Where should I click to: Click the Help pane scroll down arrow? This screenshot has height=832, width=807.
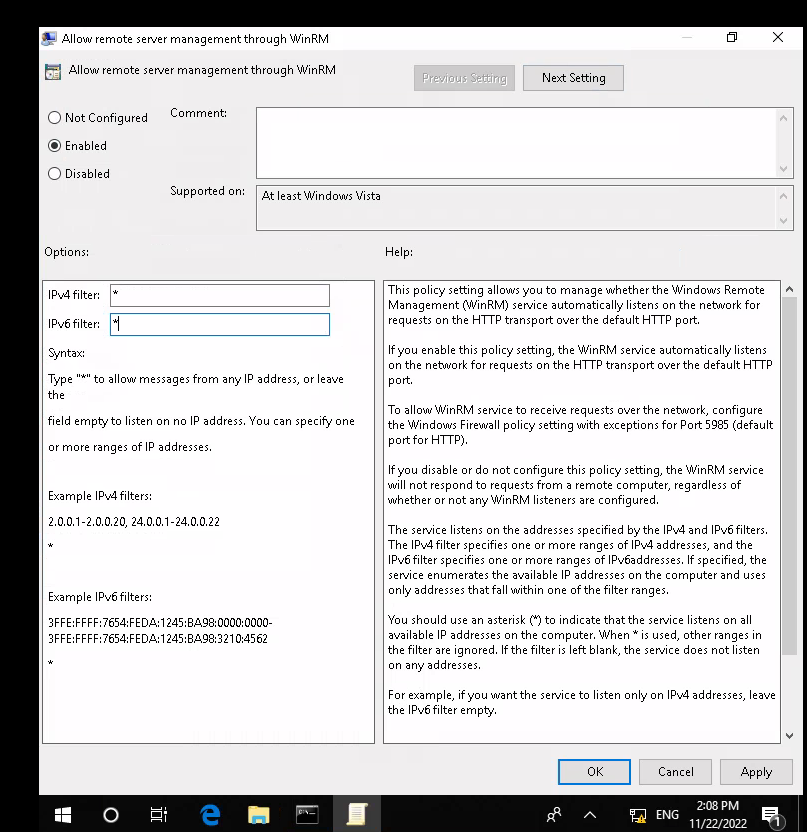[x=789, y=735]
